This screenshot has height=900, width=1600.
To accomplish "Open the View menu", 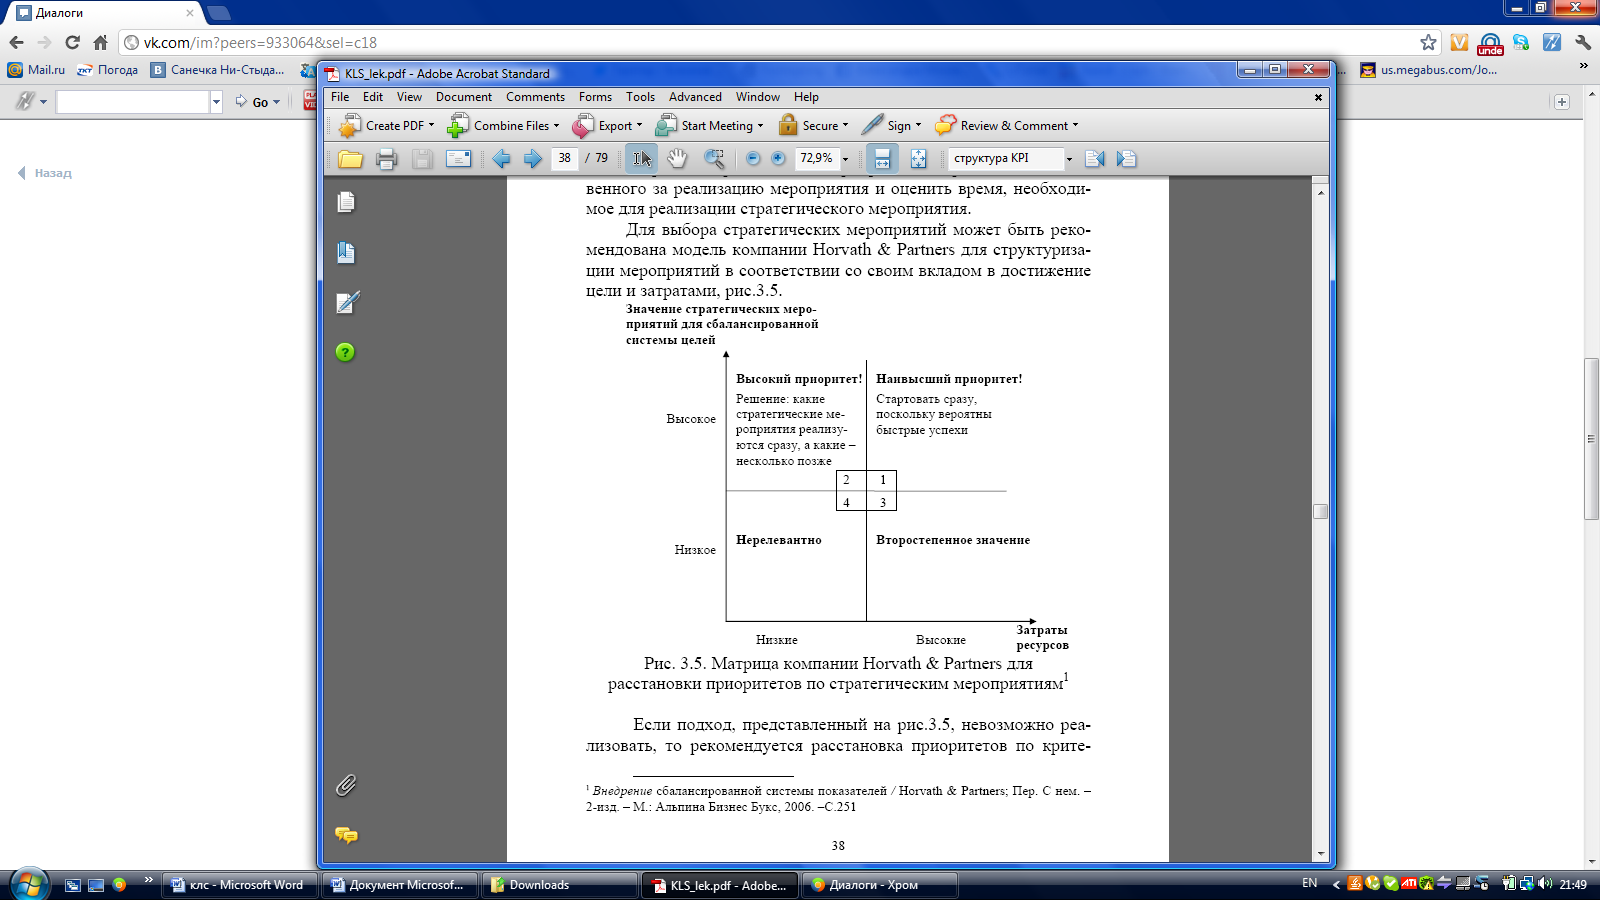I will (409, 97).
